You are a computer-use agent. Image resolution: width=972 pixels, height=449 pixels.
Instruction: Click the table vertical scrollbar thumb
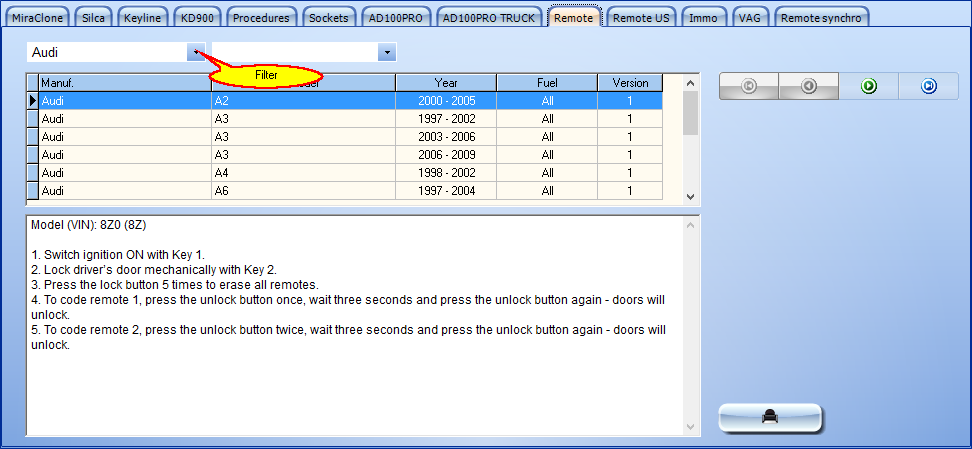[x=691, y=113]
